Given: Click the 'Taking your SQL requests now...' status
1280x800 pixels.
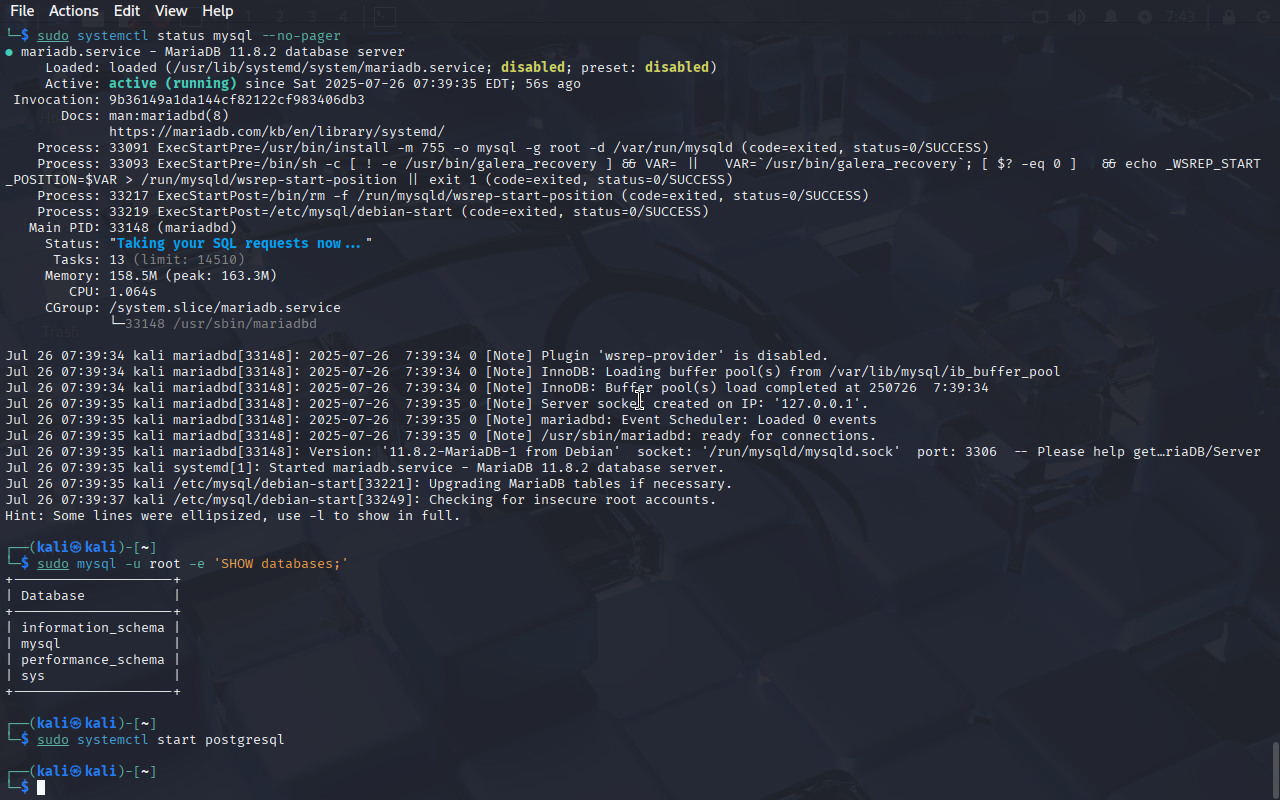Looking at the screenshot, I should pyautogui.click(x=241, y=244).
